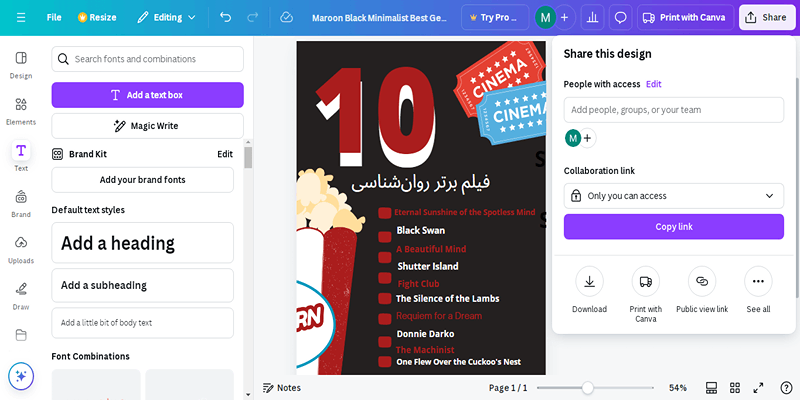Select the Donnie Darko text on canvas
800x400 pixels.
426,334
